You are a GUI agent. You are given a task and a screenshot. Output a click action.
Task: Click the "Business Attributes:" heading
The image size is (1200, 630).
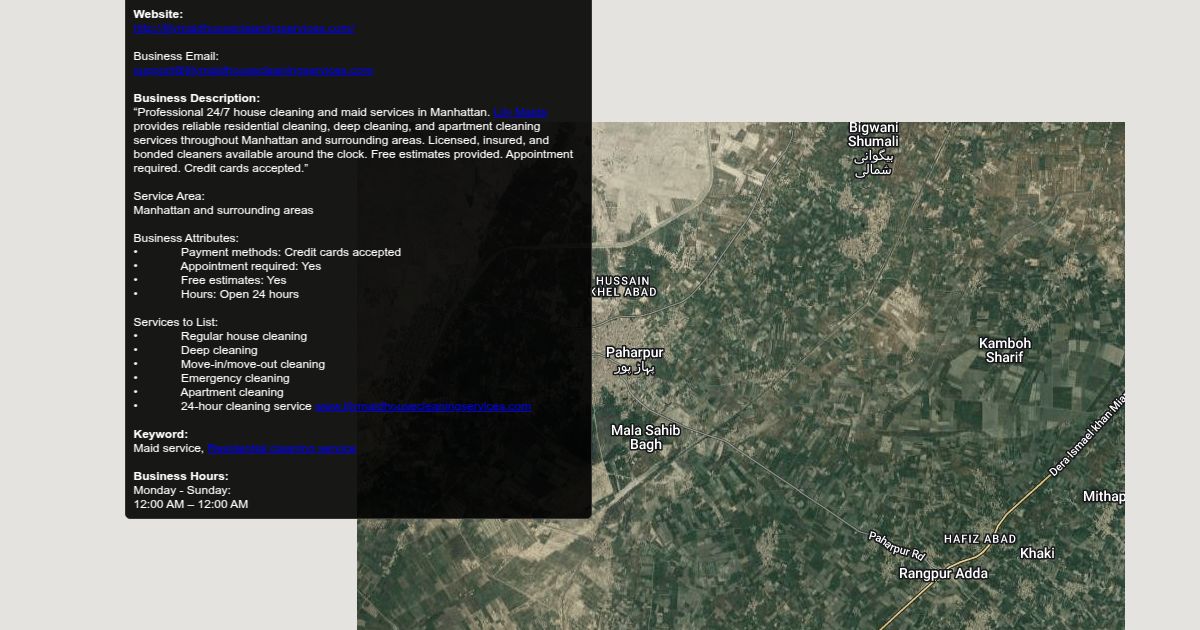tap(186, 239)
